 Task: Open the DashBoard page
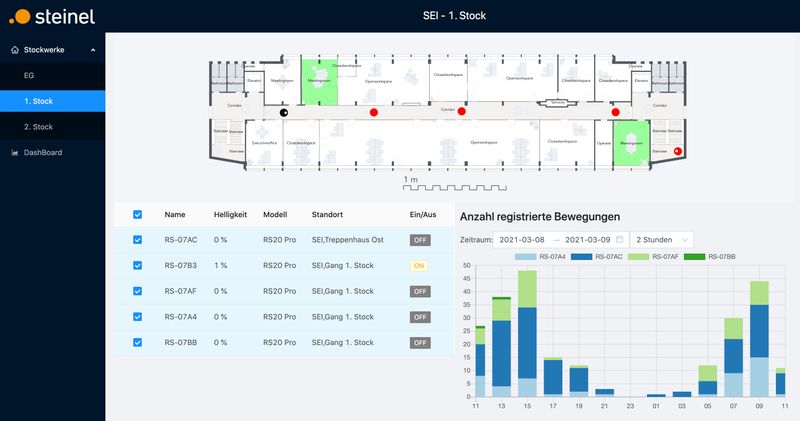(43, 153)
